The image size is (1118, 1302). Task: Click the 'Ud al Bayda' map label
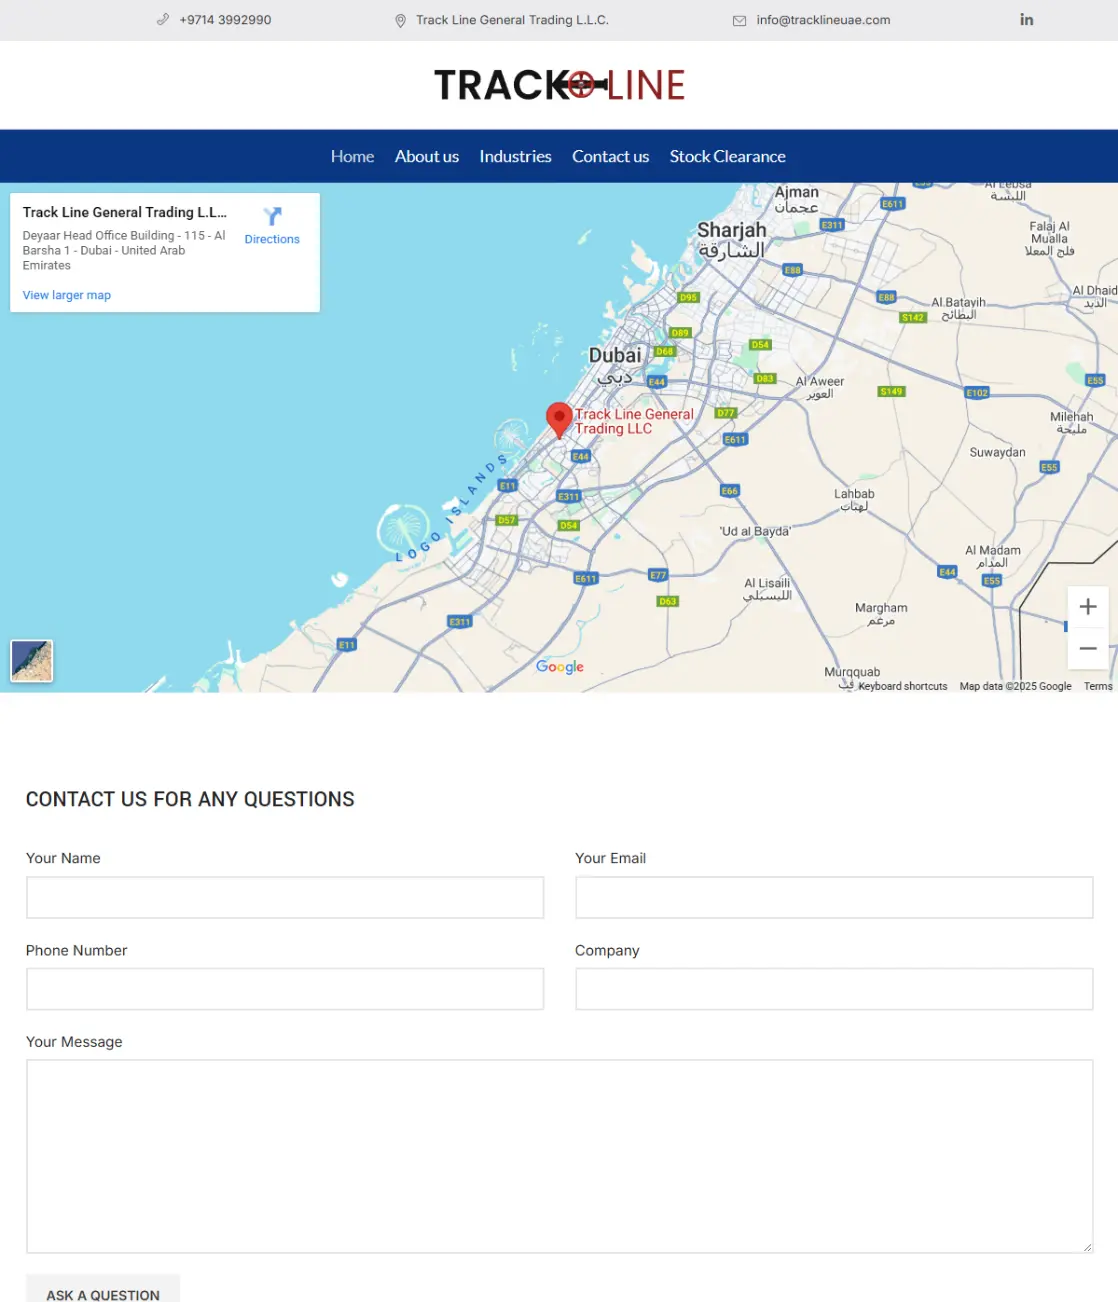(755, 532)
